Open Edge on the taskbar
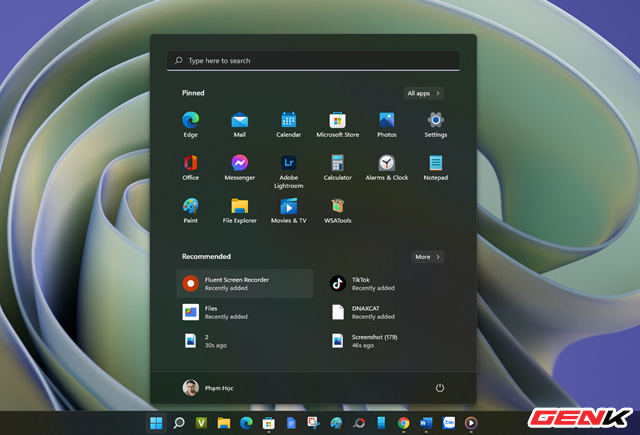640x435 pixels. coord(246,423)
